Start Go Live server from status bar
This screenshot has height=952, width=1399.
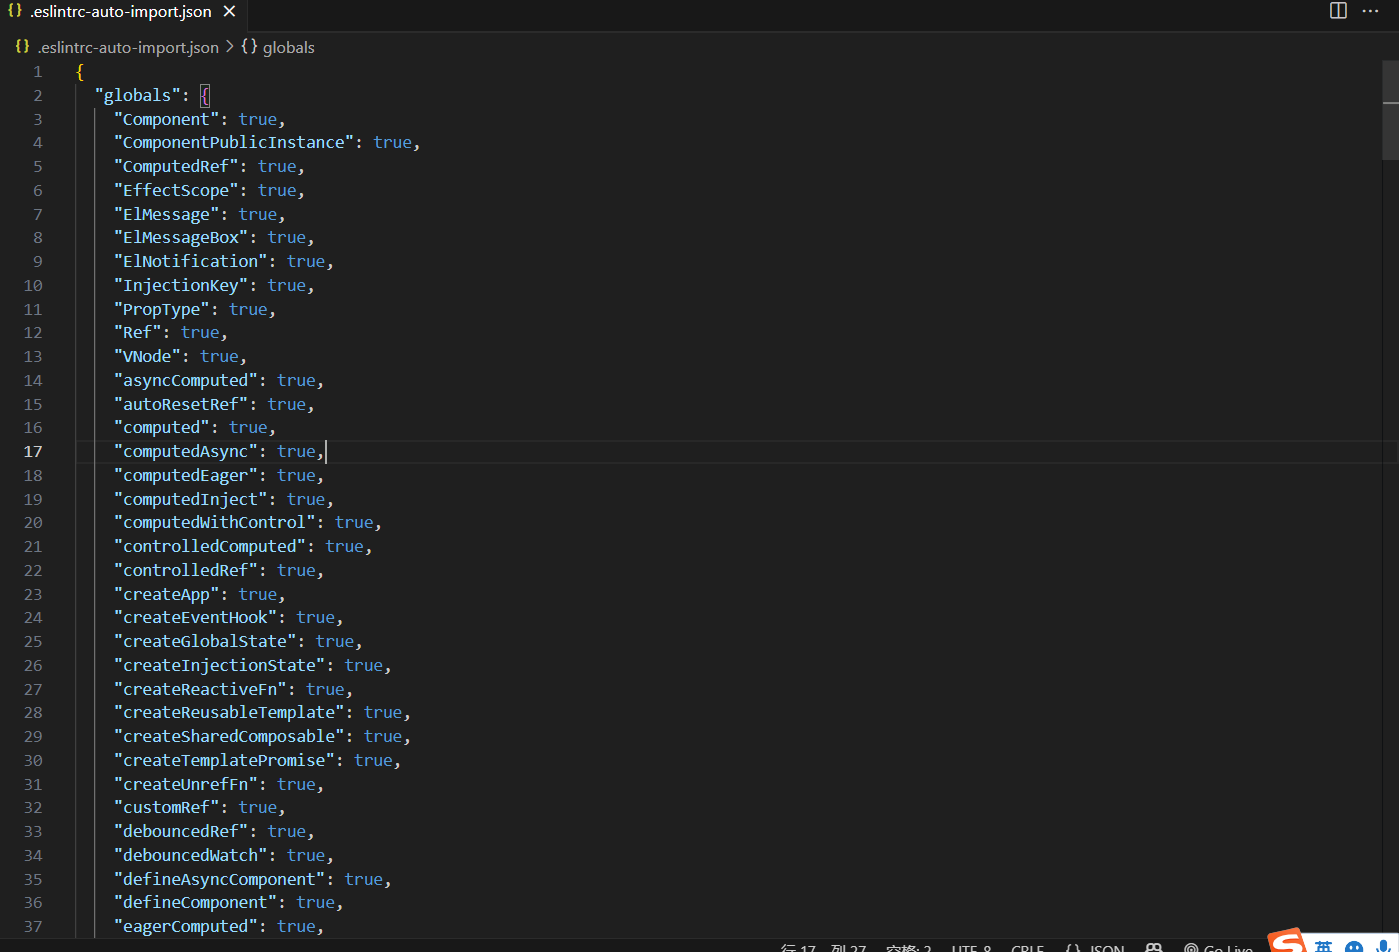pyautogui.click(x=1218, y=947)
